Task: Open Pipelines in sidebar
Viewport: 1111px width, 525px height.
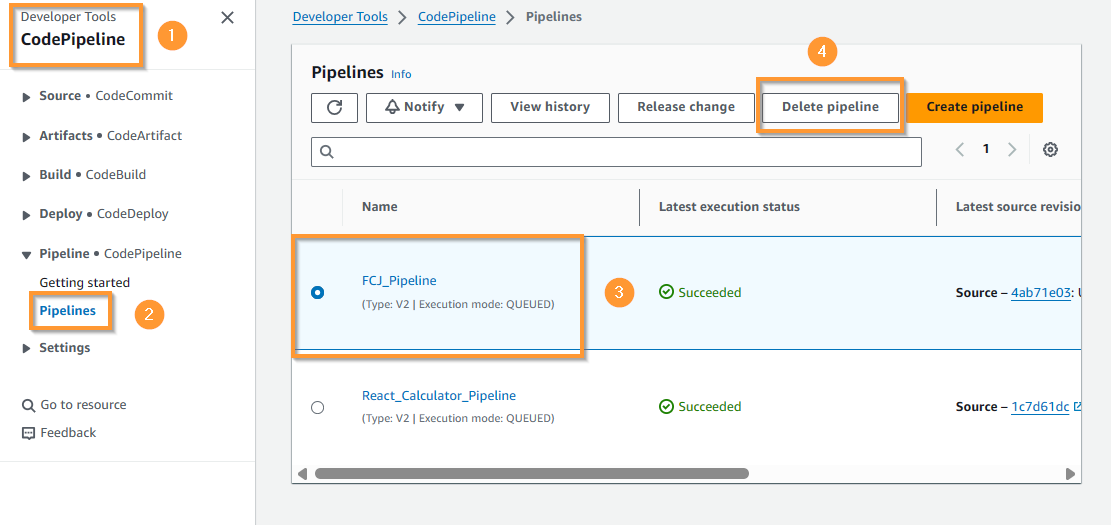Action: 67,310
